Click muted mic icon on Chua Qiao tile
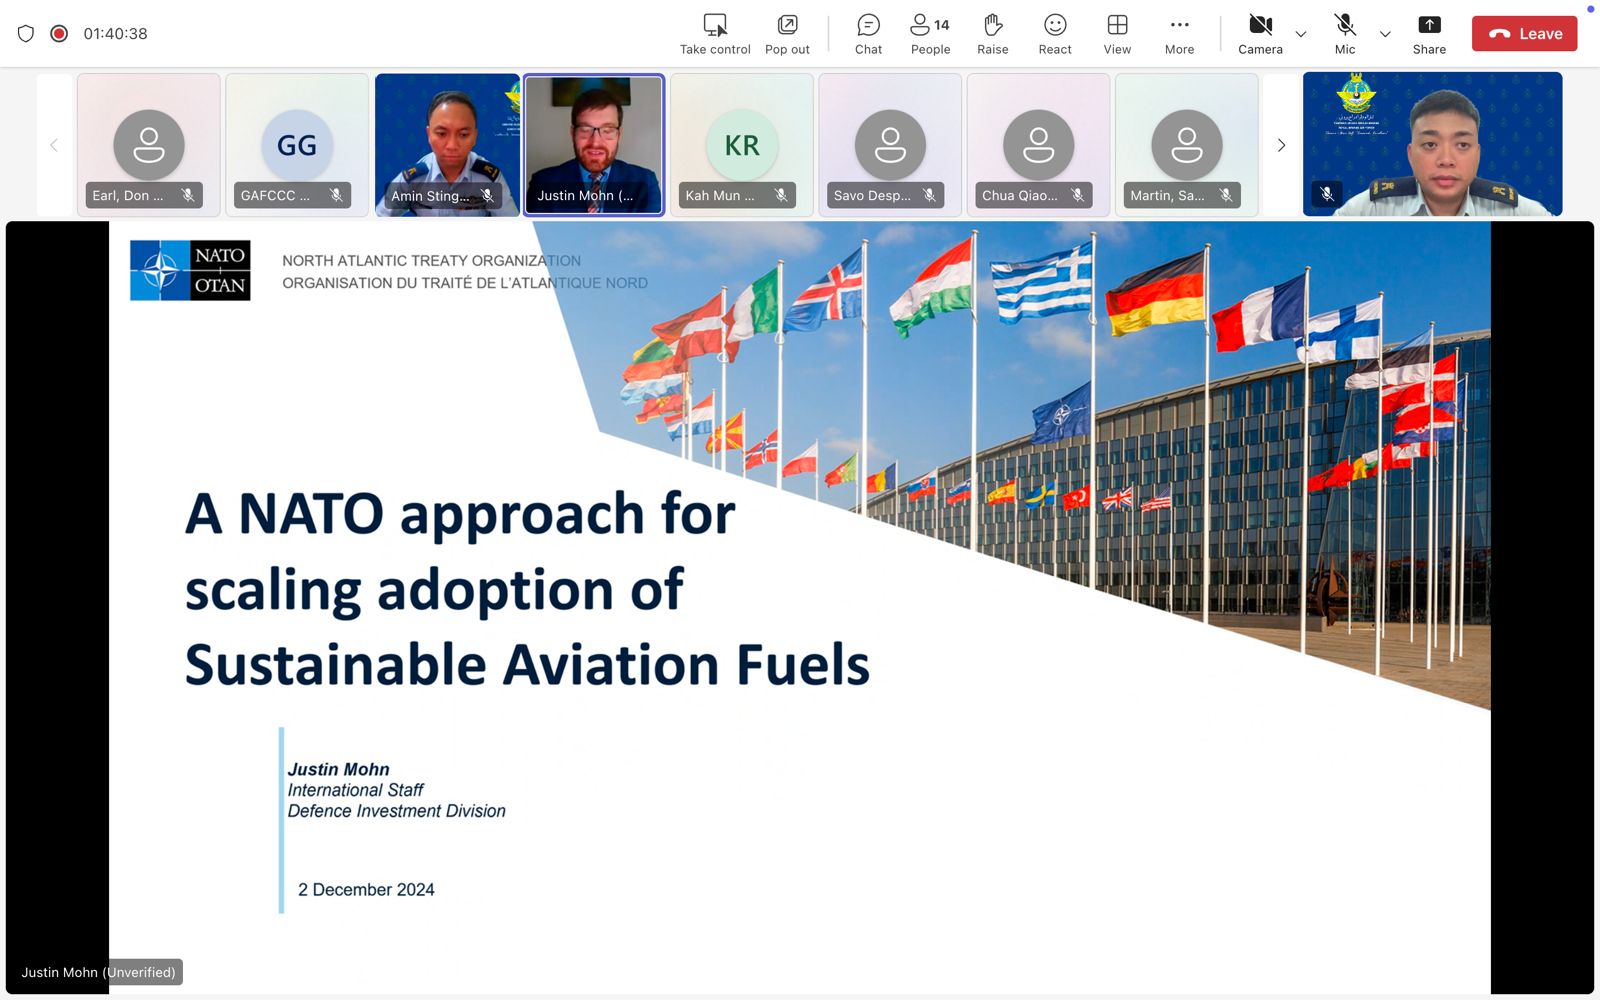Image resolution: width=1600 pixels, height=1000 pixels. pos(1077,195)
